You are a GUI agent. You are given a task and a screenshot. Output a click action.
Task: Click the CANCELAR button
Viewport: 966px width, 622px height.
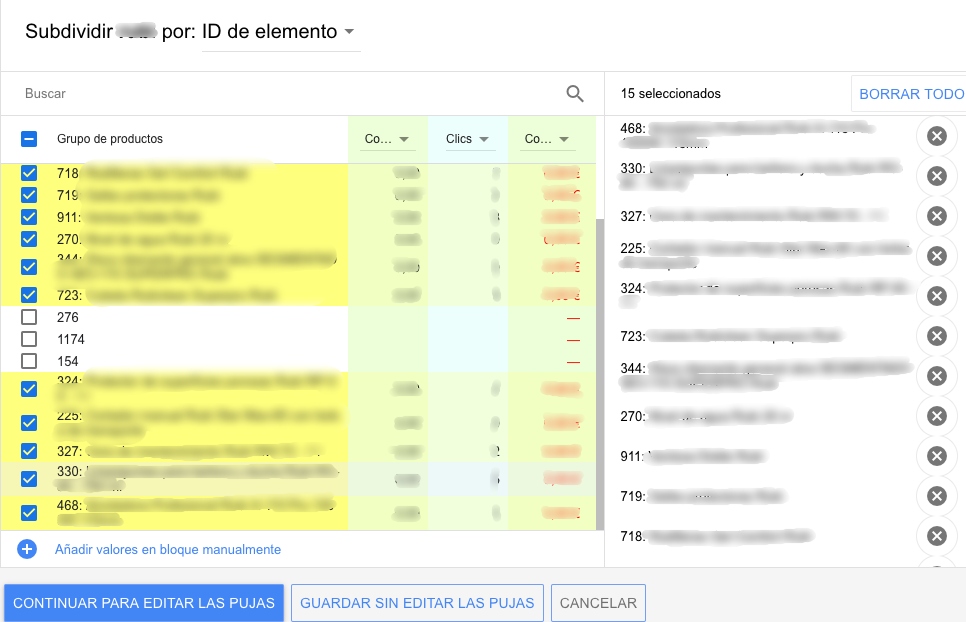(x=598, y=603)
